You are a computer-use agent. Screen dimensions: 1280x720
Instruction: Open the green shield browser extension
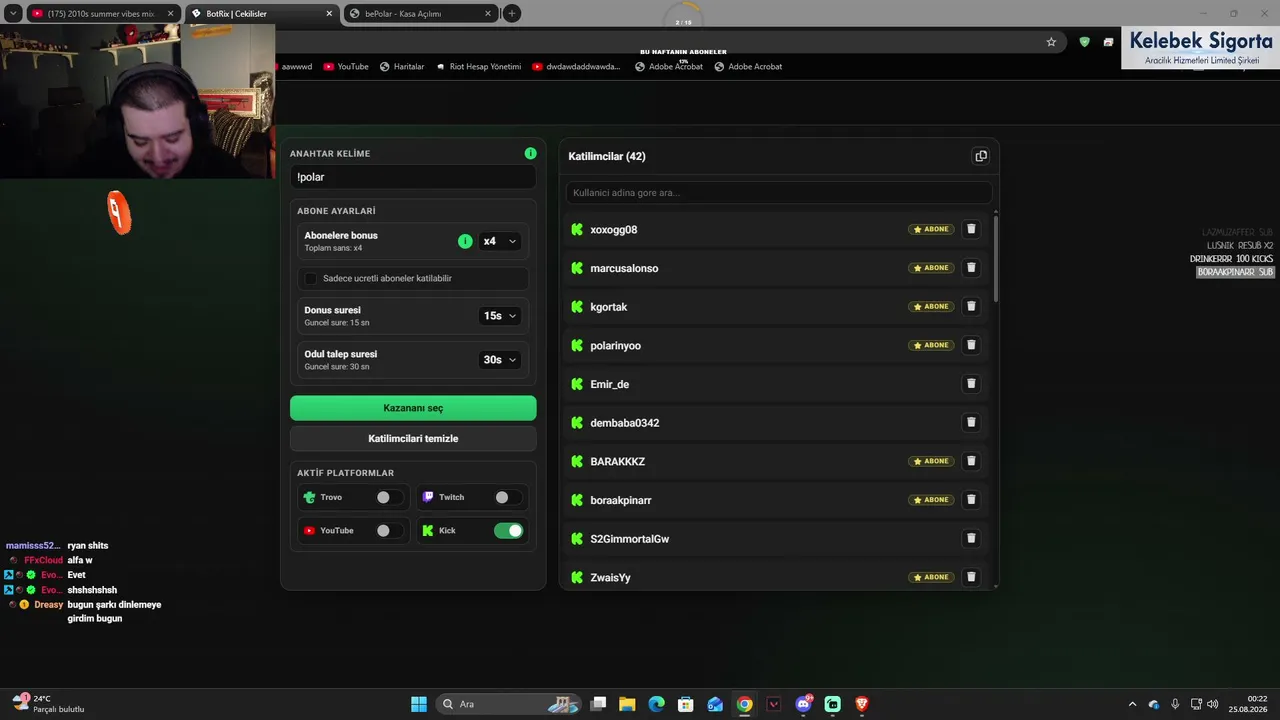click(x=1084, y=42)
